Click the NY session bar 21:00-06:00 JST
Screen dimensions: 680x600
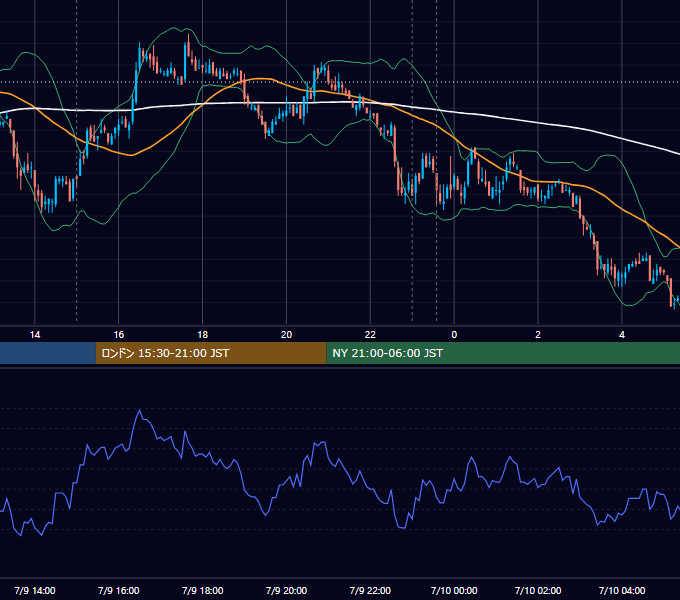503,353
